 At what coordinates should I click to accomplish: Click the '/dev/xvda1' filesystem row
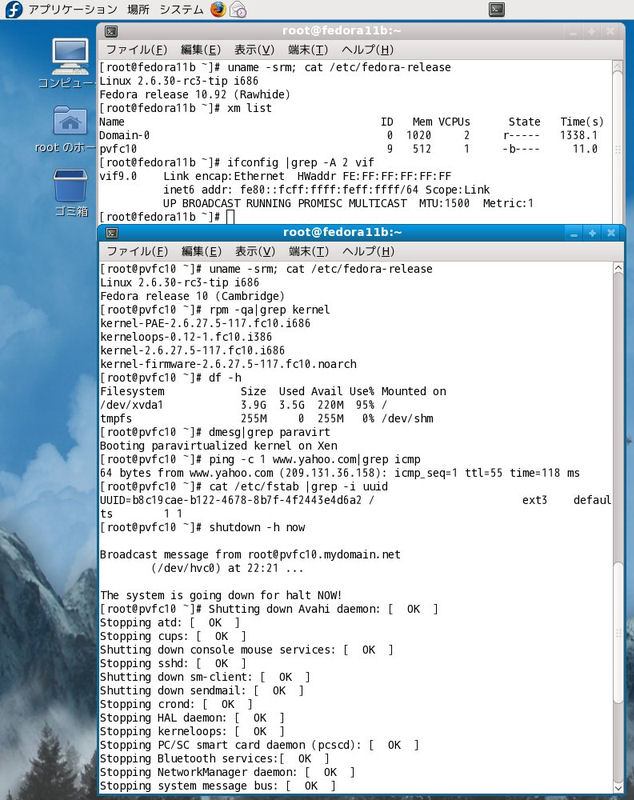coord(243,405)
